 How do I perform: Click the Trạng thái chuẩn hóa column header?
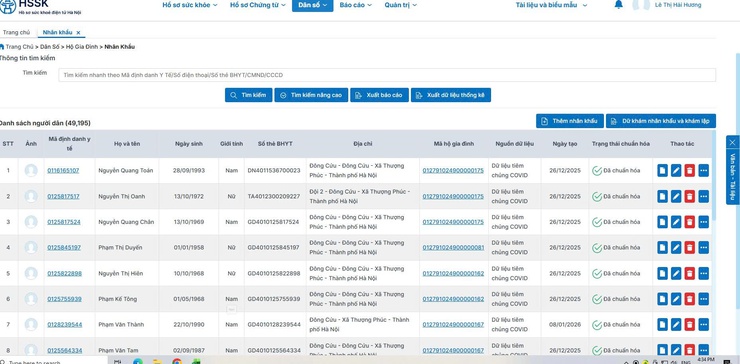click(621, 144)
